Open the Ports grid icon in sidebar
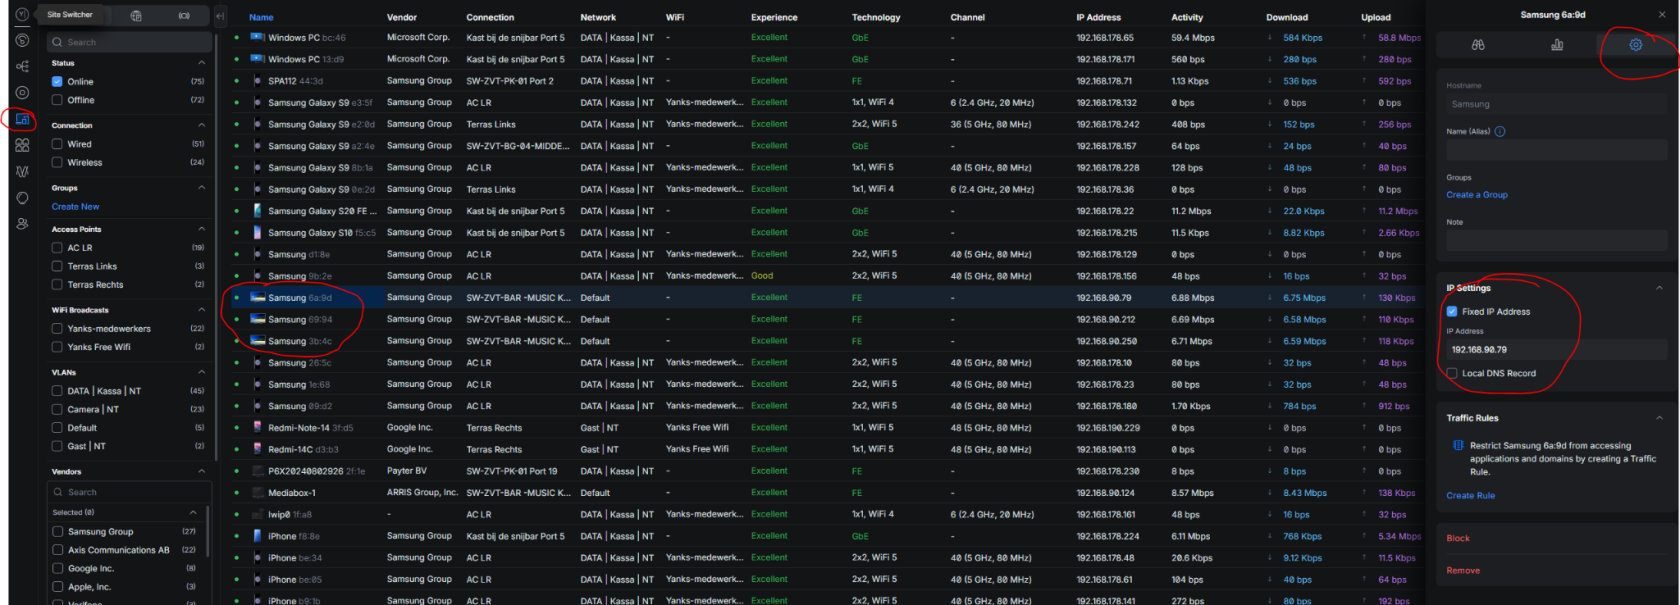 coord(22,145)
